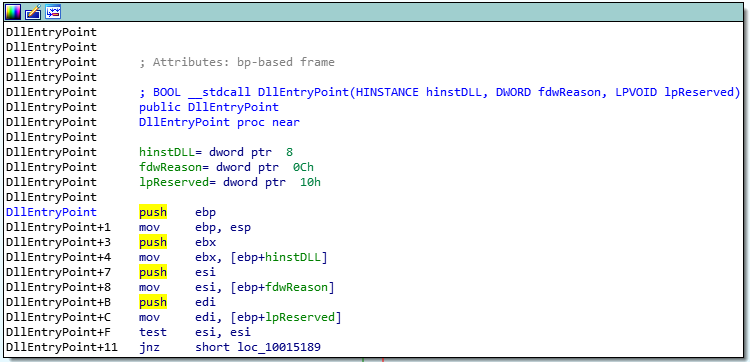The width and height of the screenshot is (750, 362).
Task: Click the group nodes icon in header
Action: [x=53, y=12]
